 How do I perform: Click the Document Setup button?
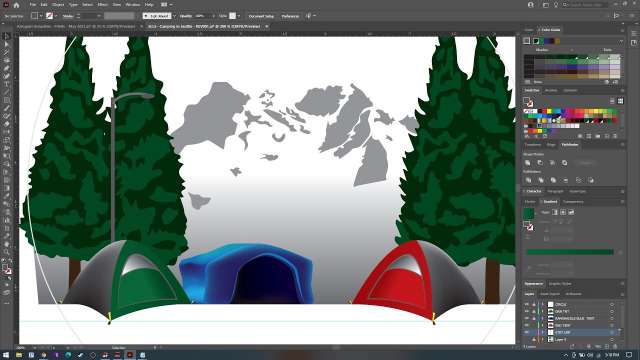coord(261,16)
